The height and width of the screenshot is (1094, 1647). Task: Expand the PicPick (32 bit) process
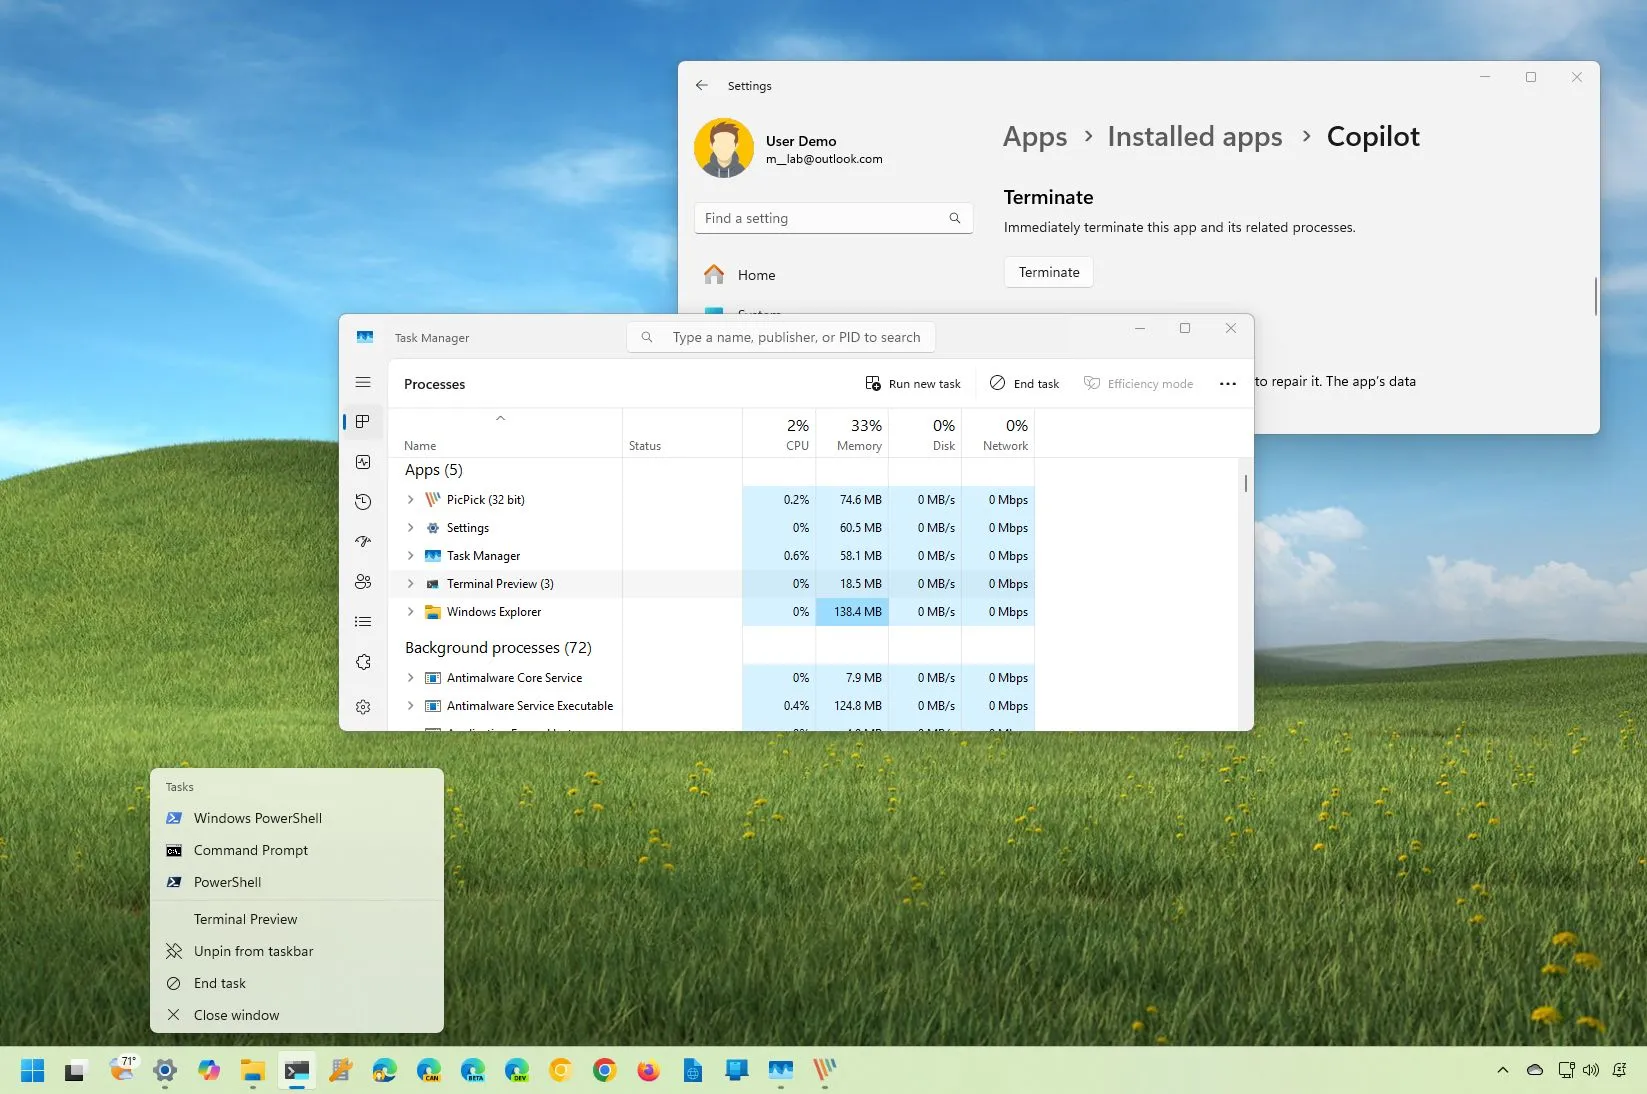tap(410, 500)
